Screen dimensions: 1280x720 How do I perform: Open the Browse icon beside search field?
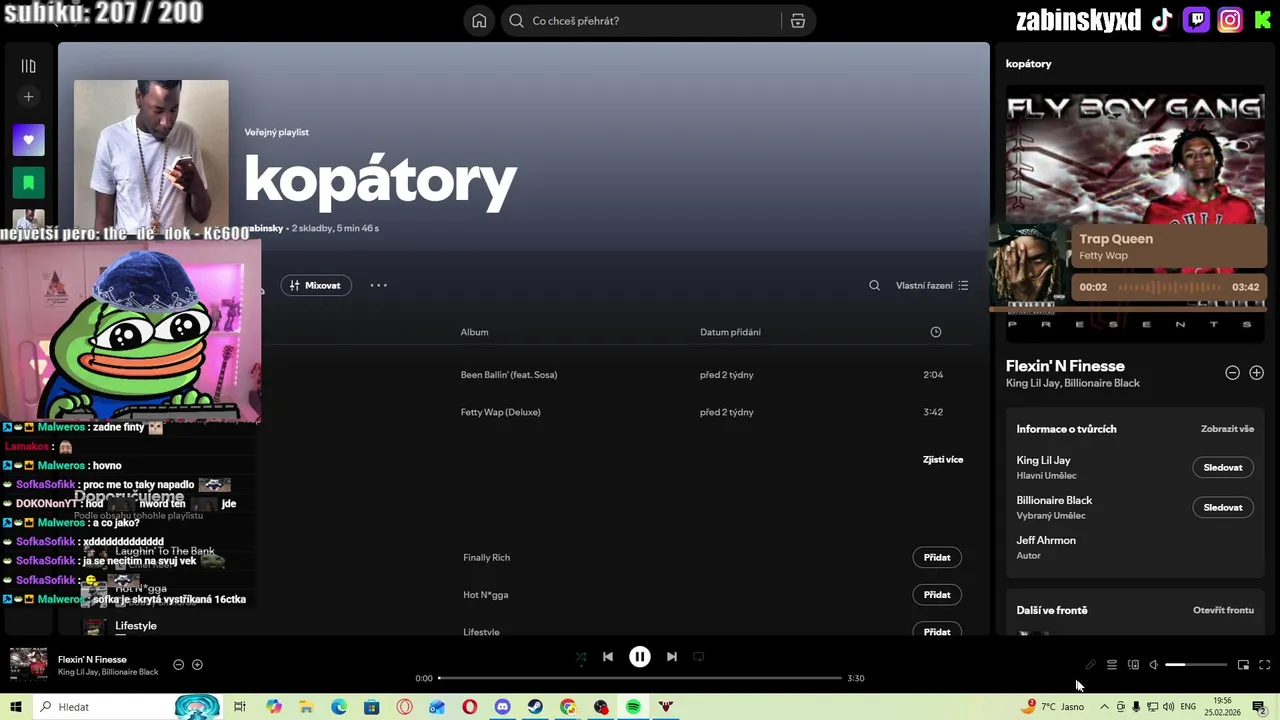point(798,21)
